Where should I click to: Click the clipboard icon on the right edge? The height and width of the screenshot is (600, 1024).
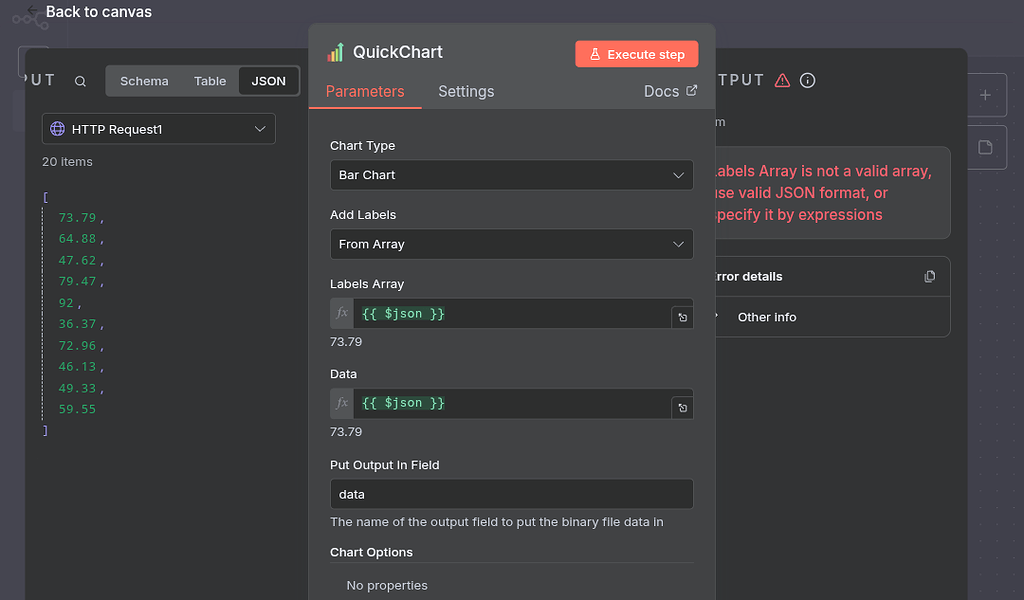(985, 146)
